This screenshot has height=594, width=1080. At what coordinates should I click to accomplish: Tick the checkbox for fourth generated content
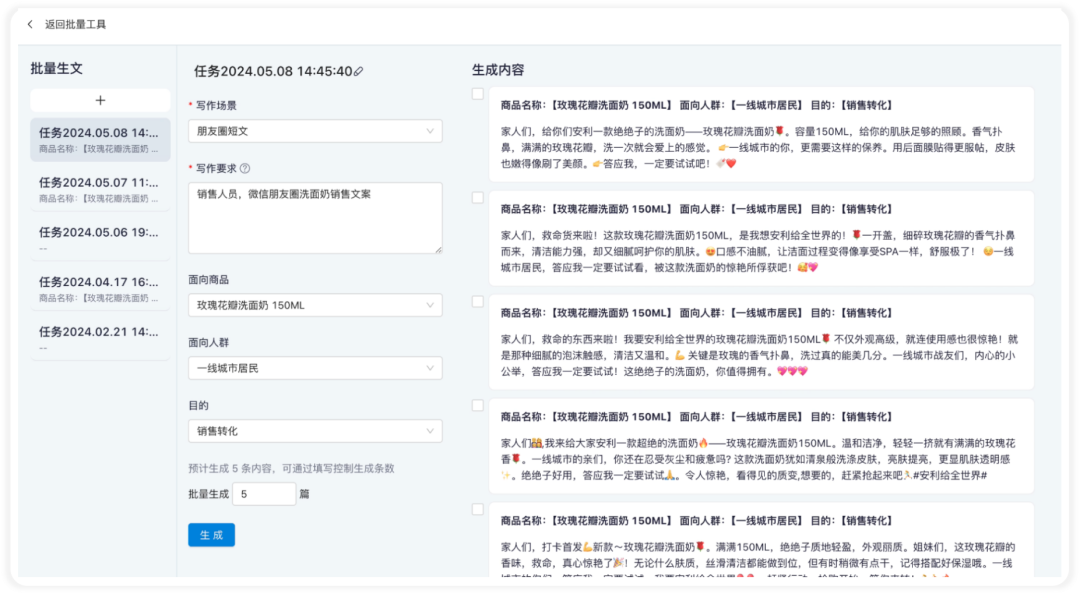point(477,405)
